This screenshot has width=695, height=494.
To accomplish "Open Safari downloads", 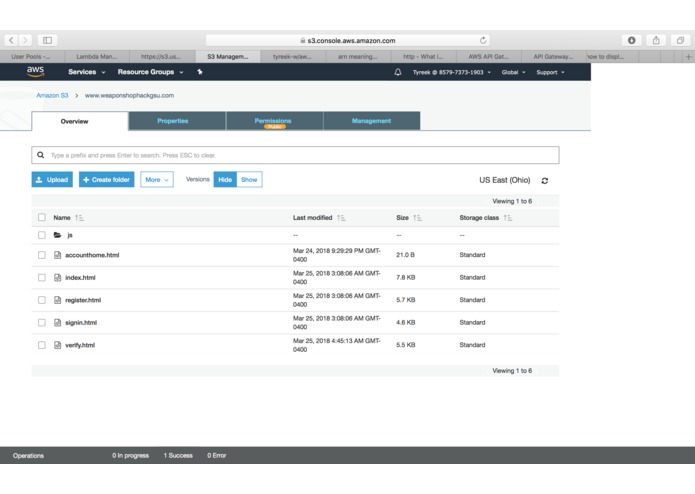I will tap(631, 40).
